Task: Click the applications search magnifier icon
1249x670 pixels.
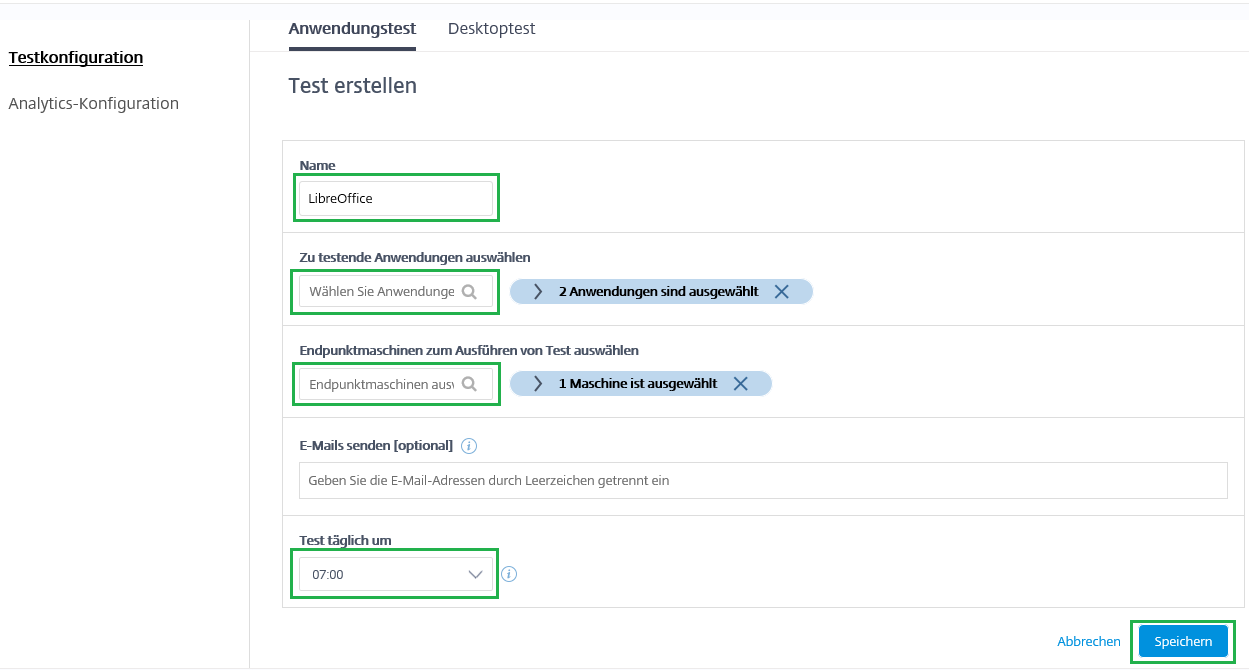Action: (x=470, y=291)
